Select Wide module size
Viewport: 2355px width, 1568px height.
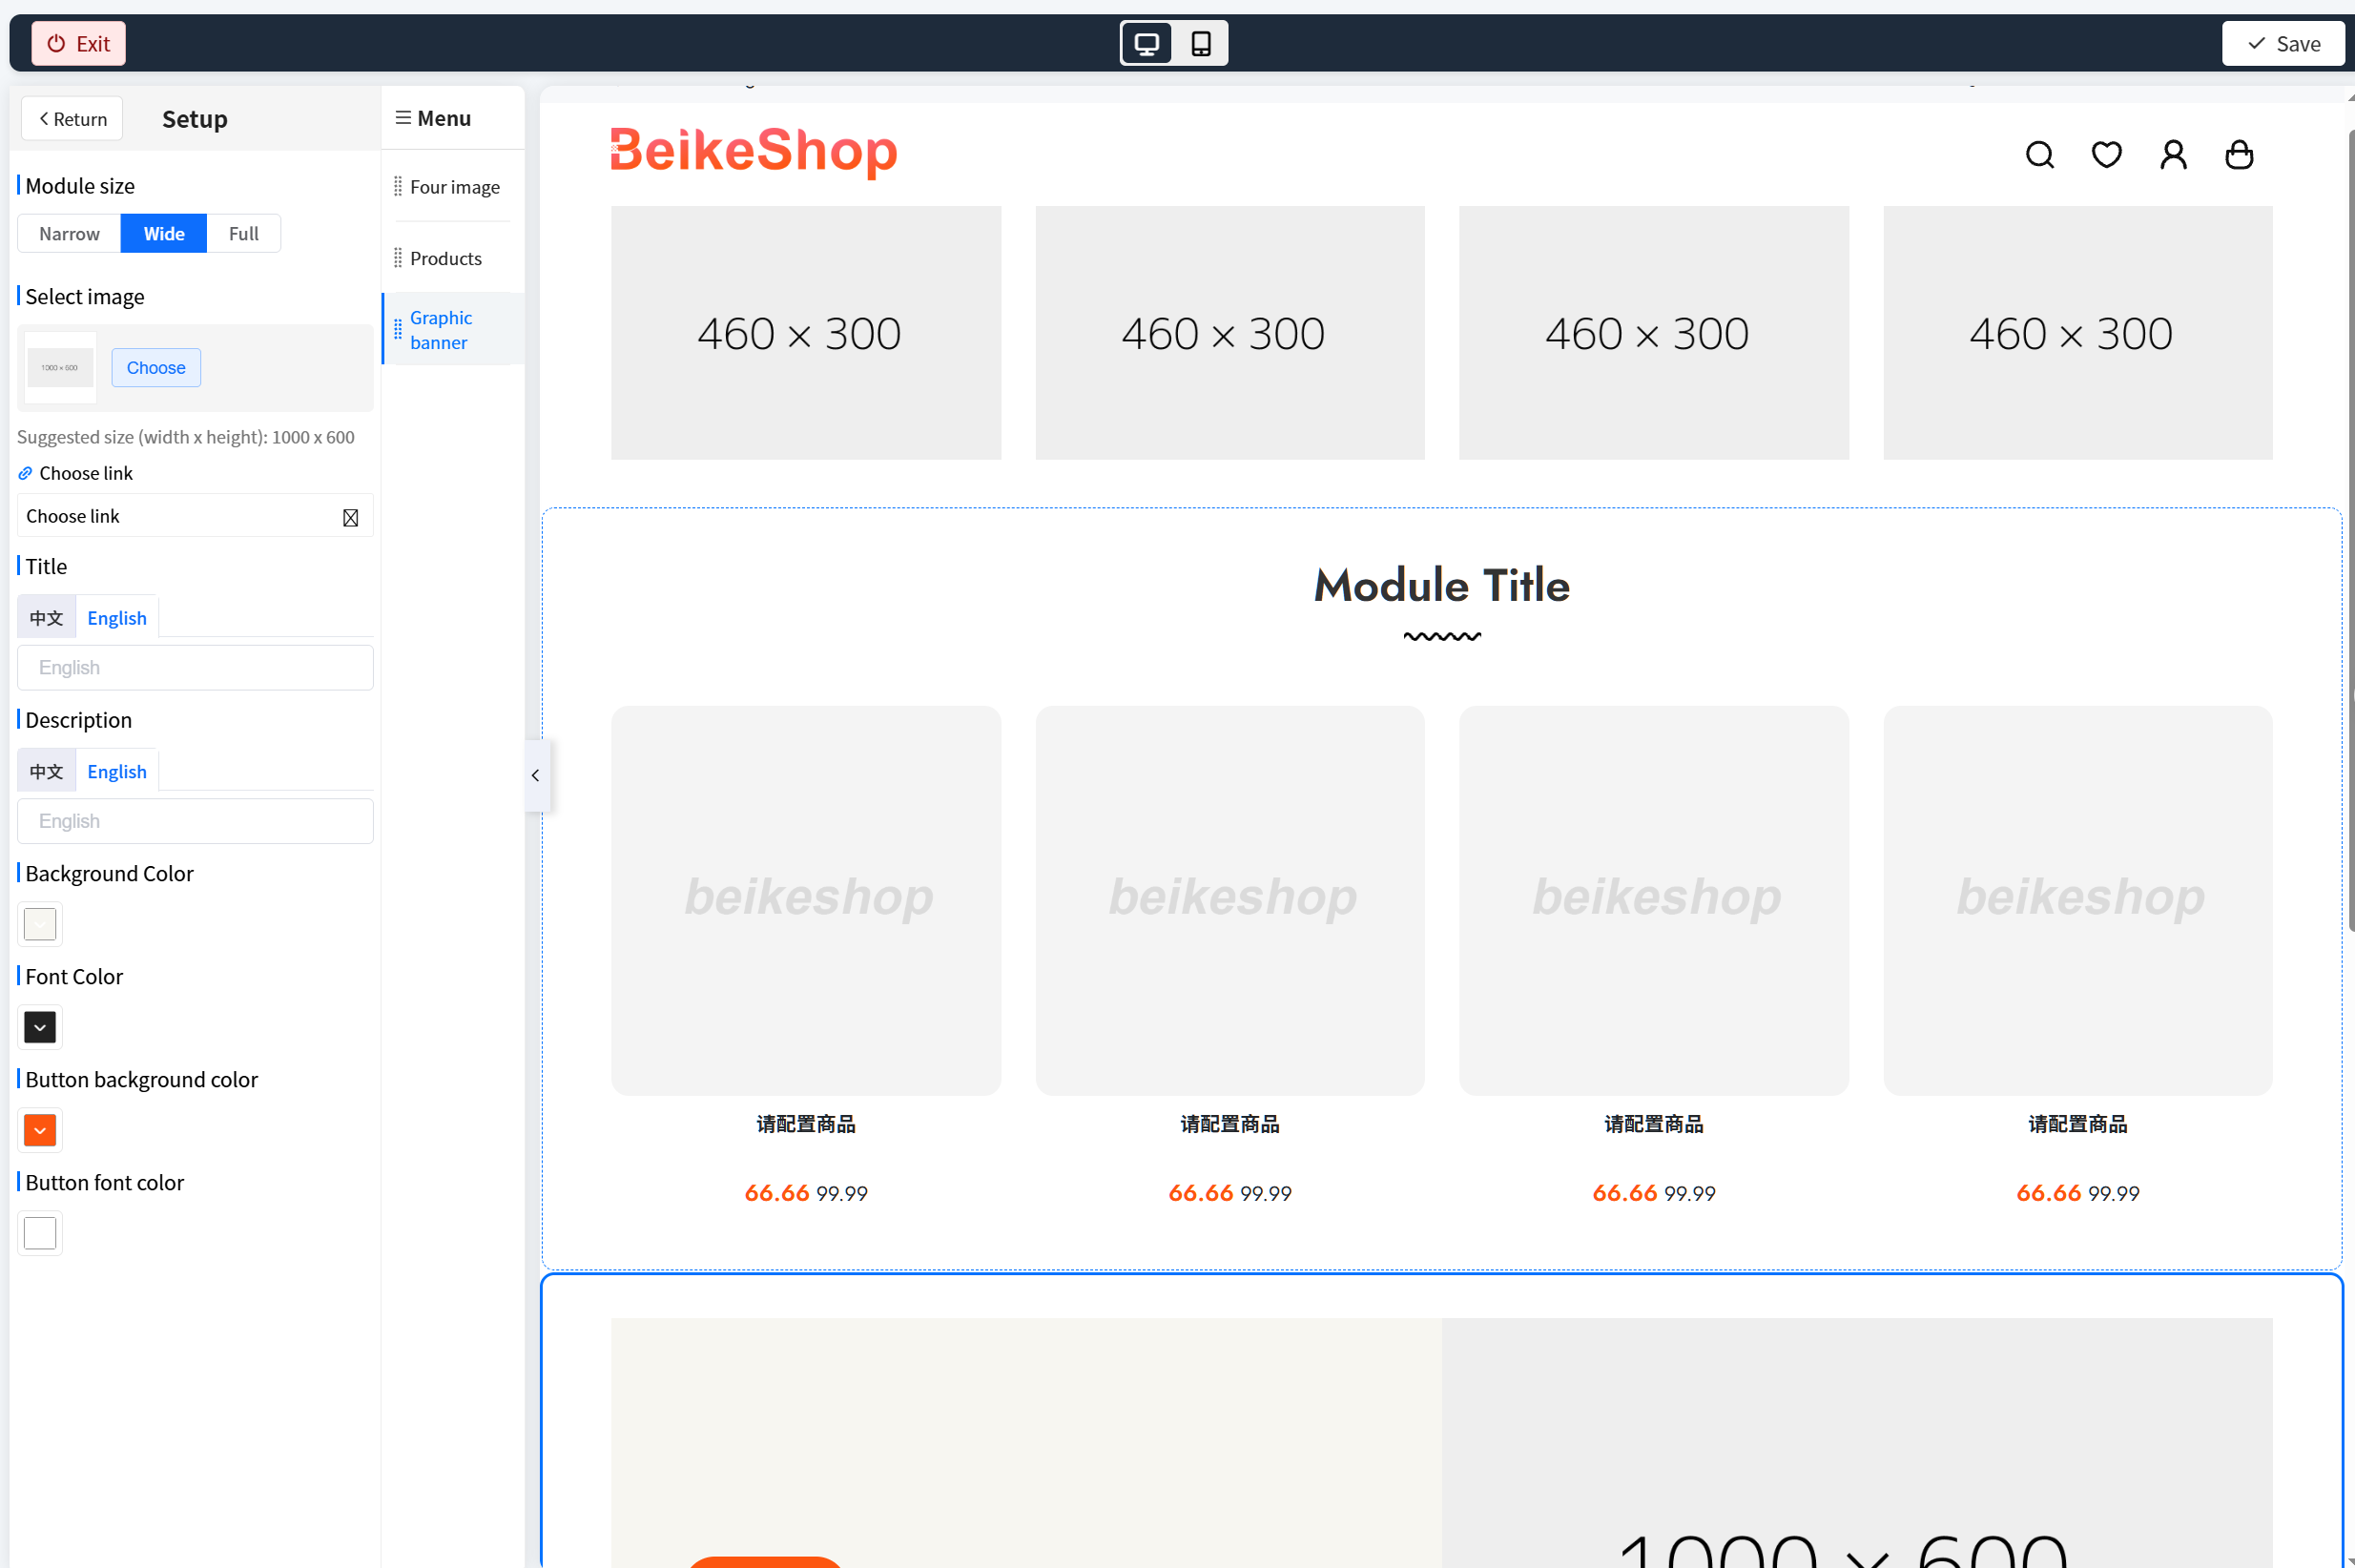(164, 233)
